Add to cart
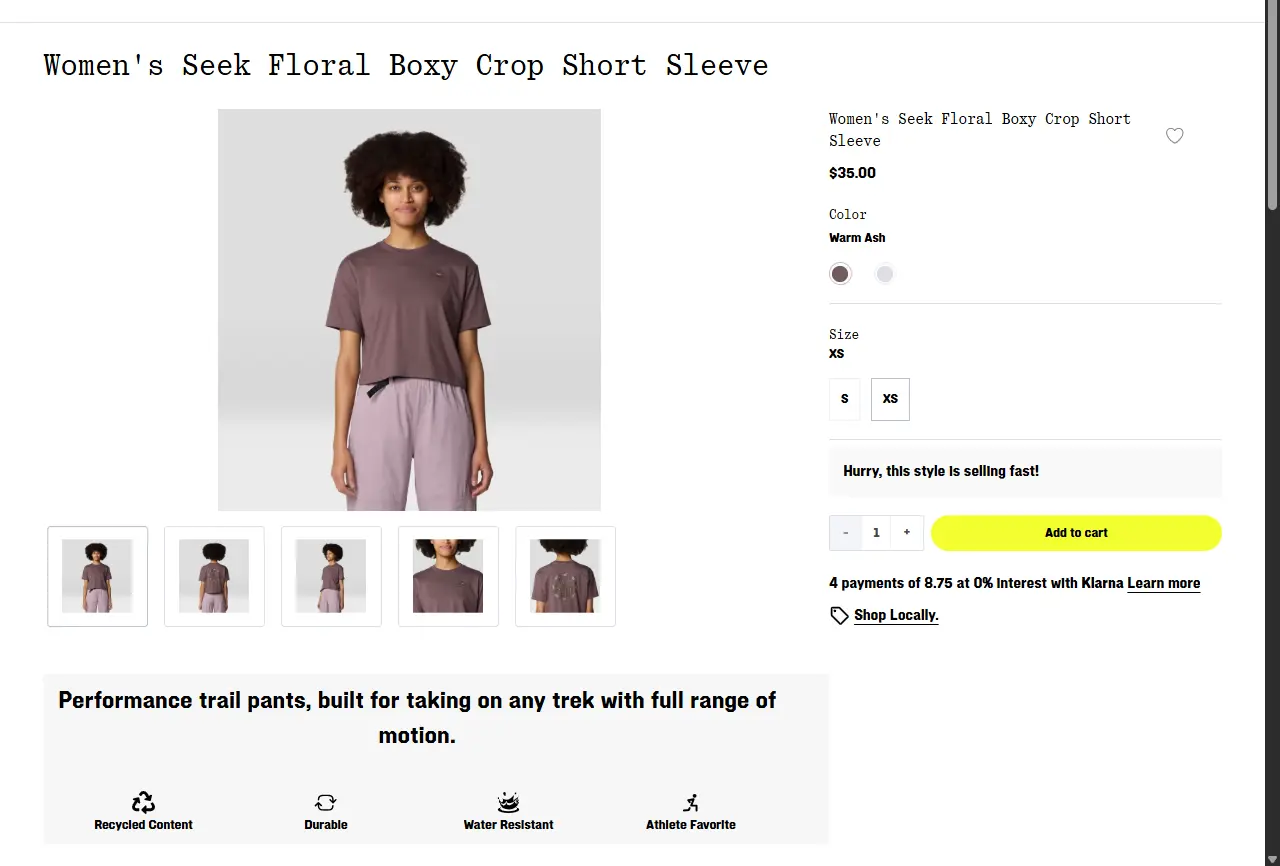 point(1076,533)
